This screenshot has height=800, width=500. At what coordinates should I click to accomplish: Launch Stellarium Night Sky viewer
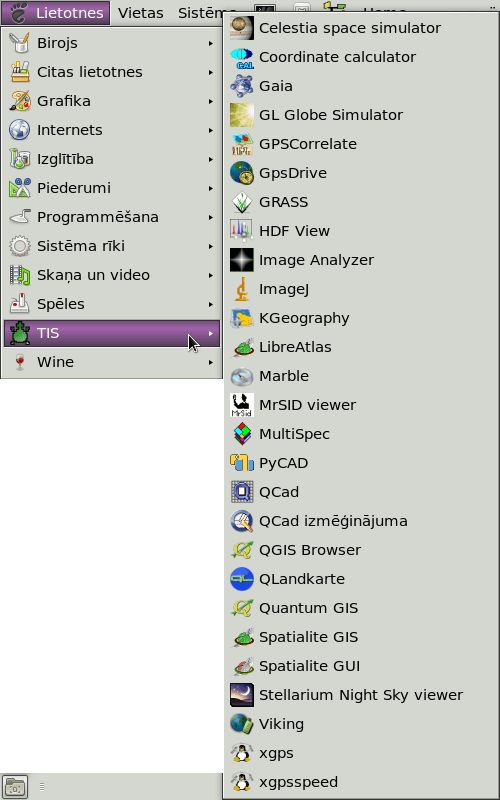[x=361, y=695]
